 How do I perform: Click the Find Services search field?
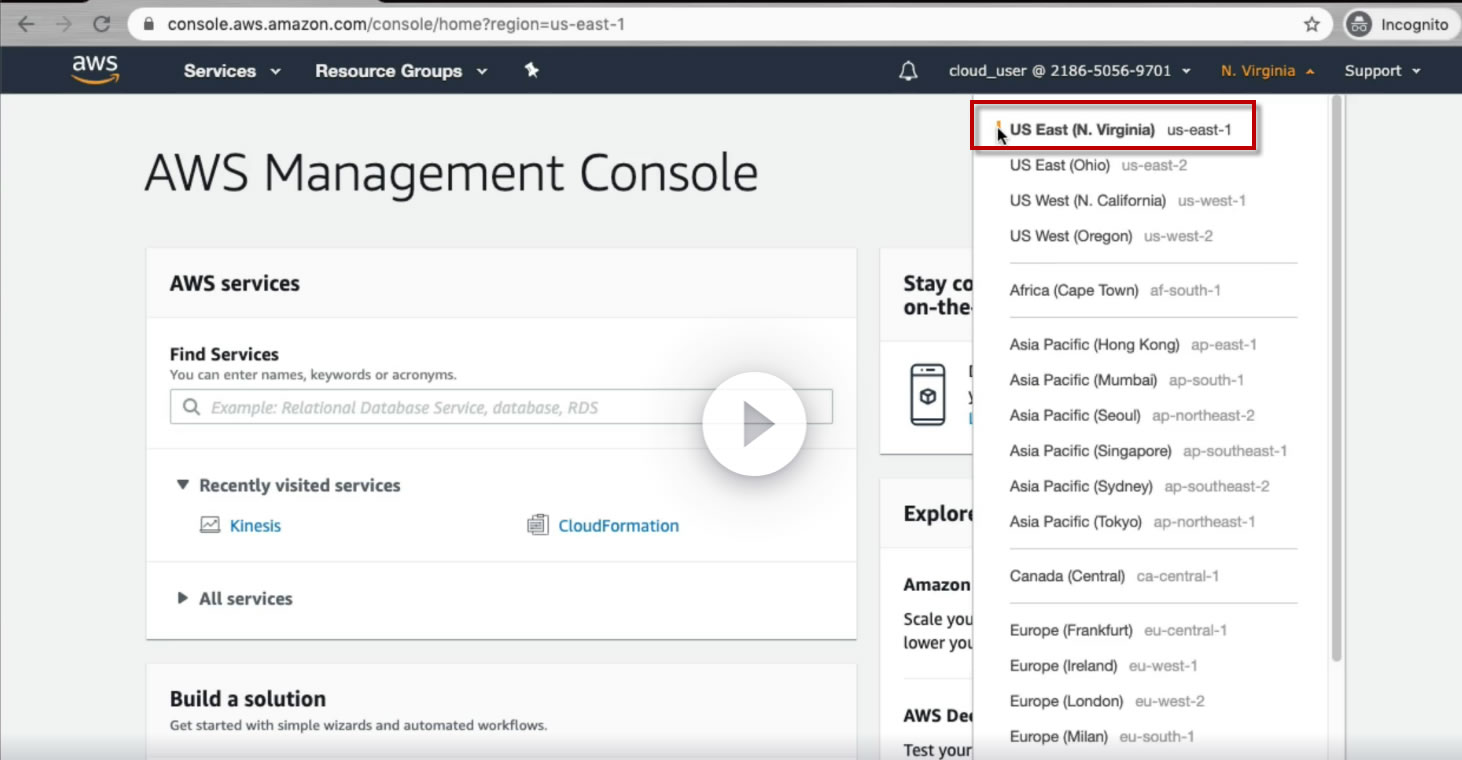pos(500,407)
